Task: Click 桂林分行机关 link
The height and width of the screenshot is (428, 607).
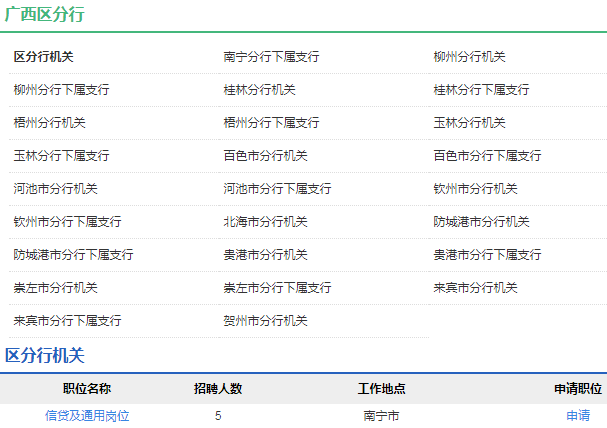Action: point(259,90)
